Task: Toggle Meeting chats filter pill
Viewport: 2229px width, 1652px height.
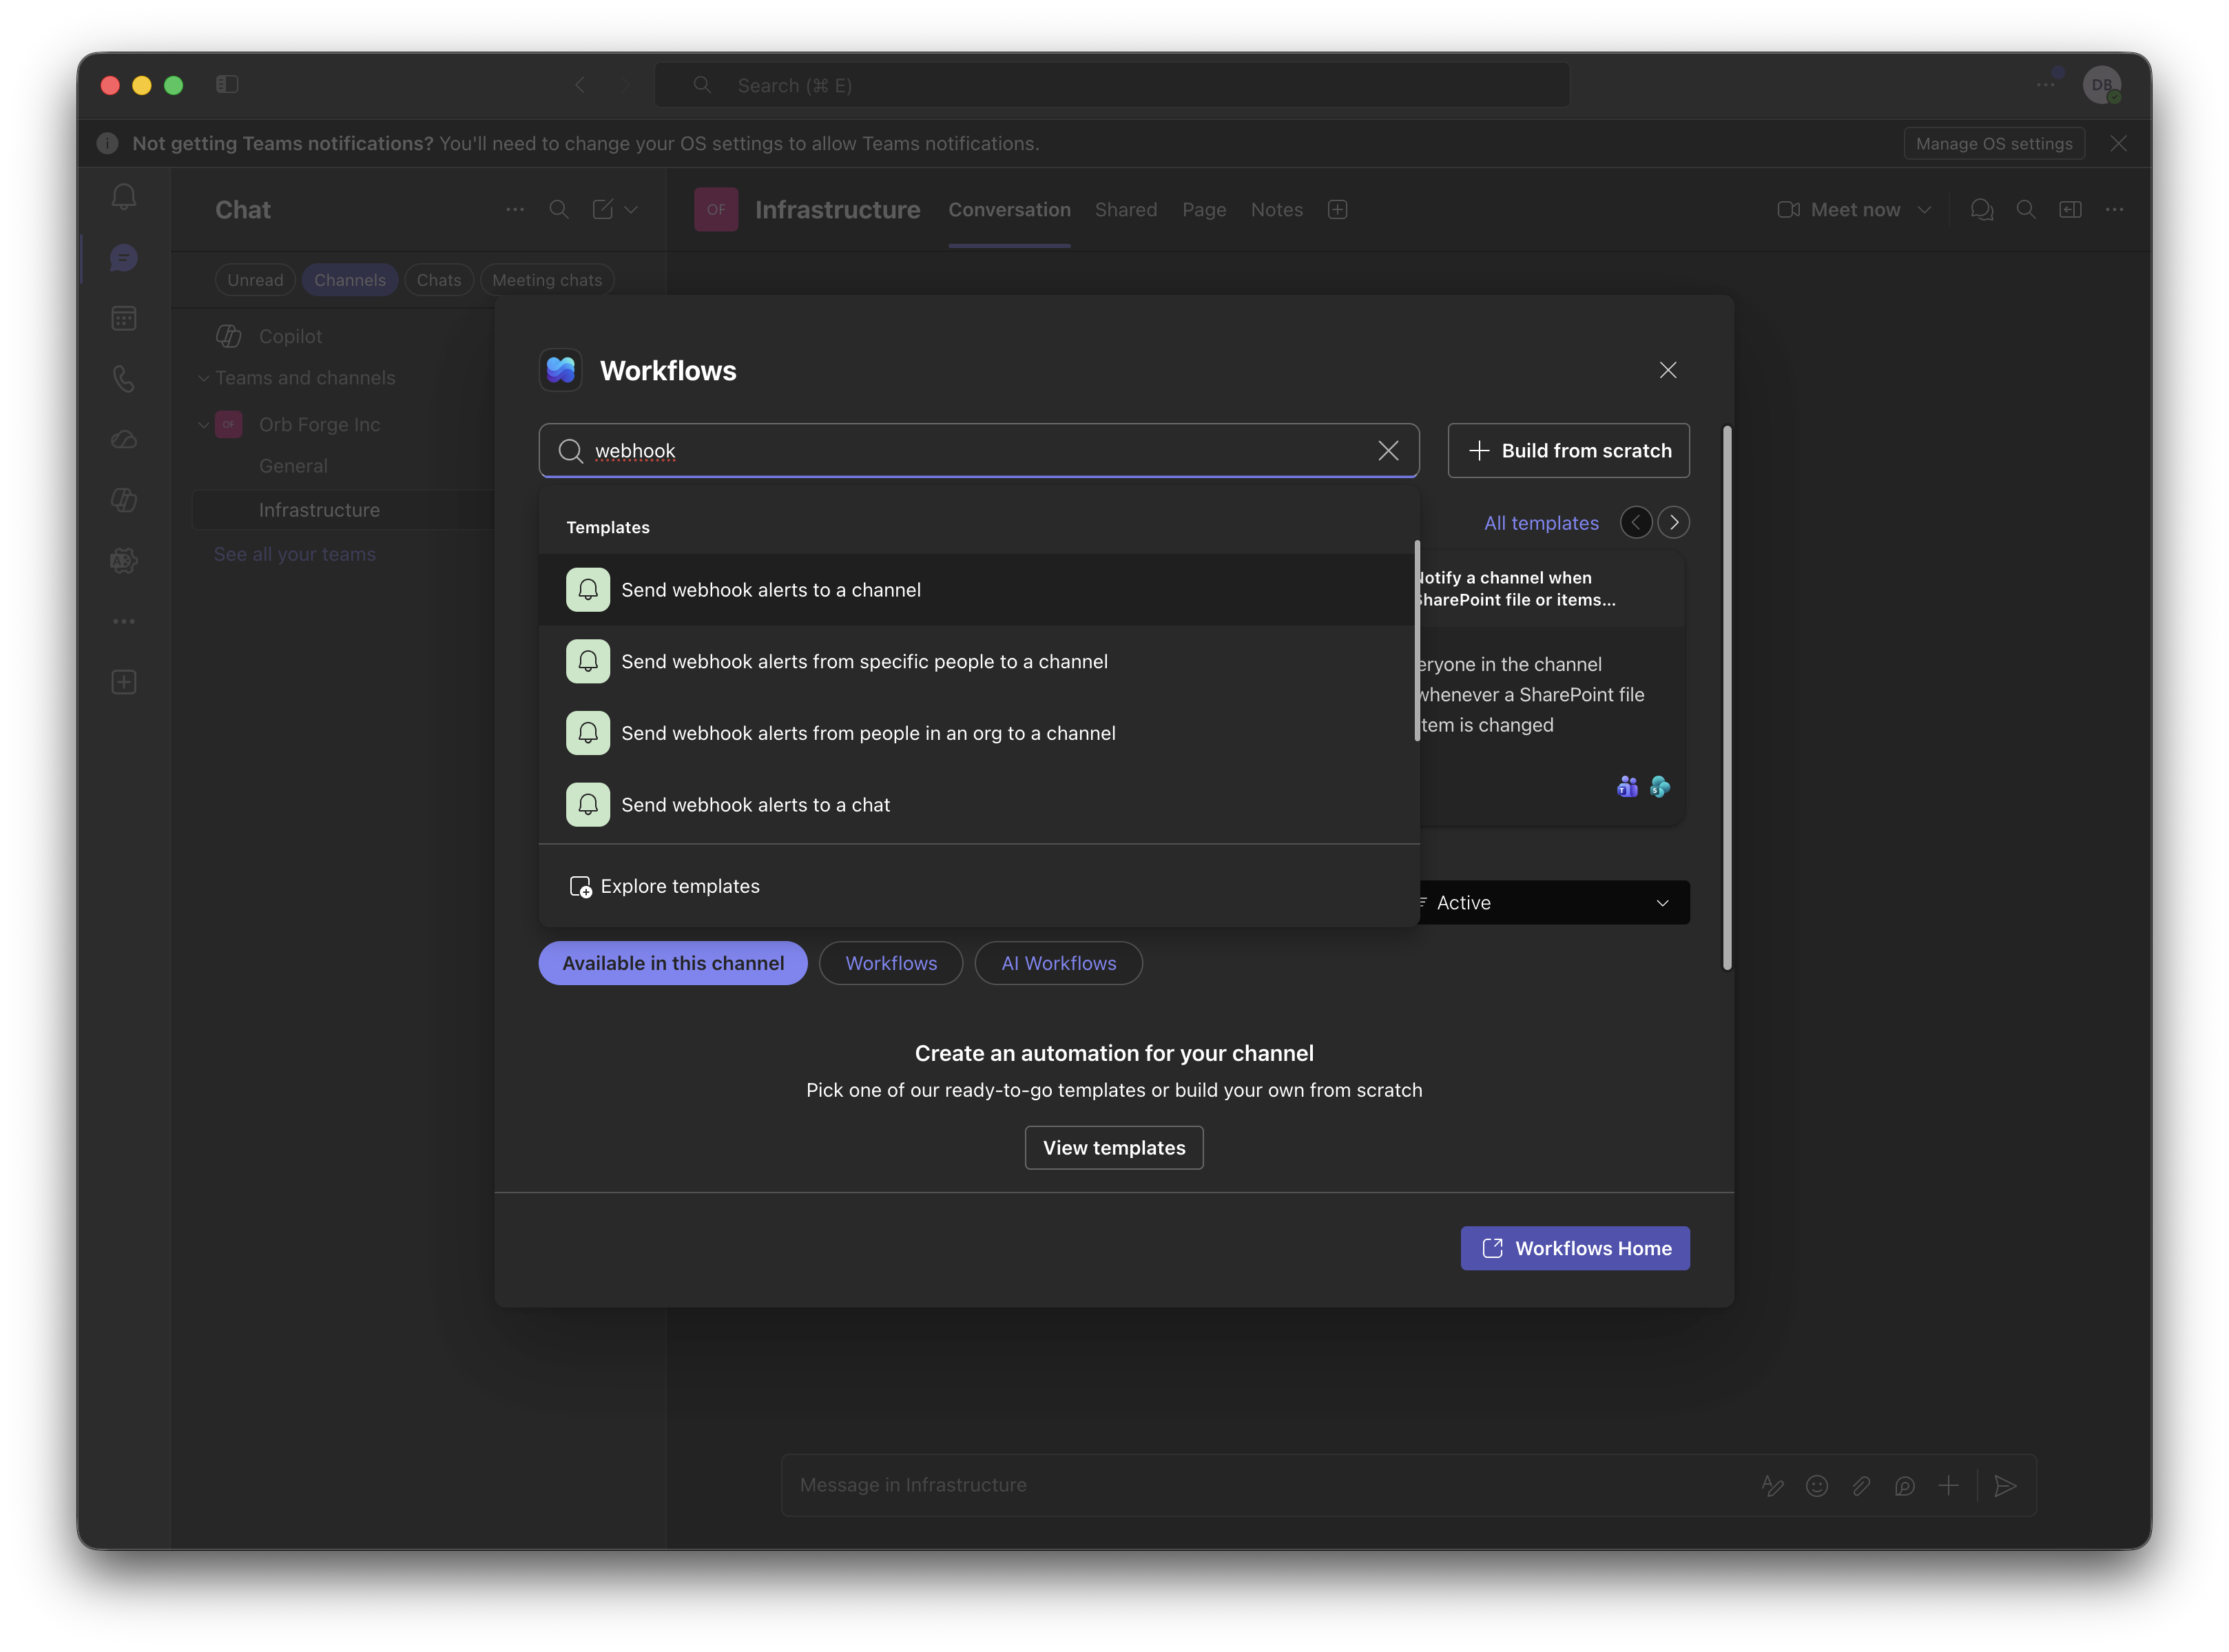Action: pos(547,280)
